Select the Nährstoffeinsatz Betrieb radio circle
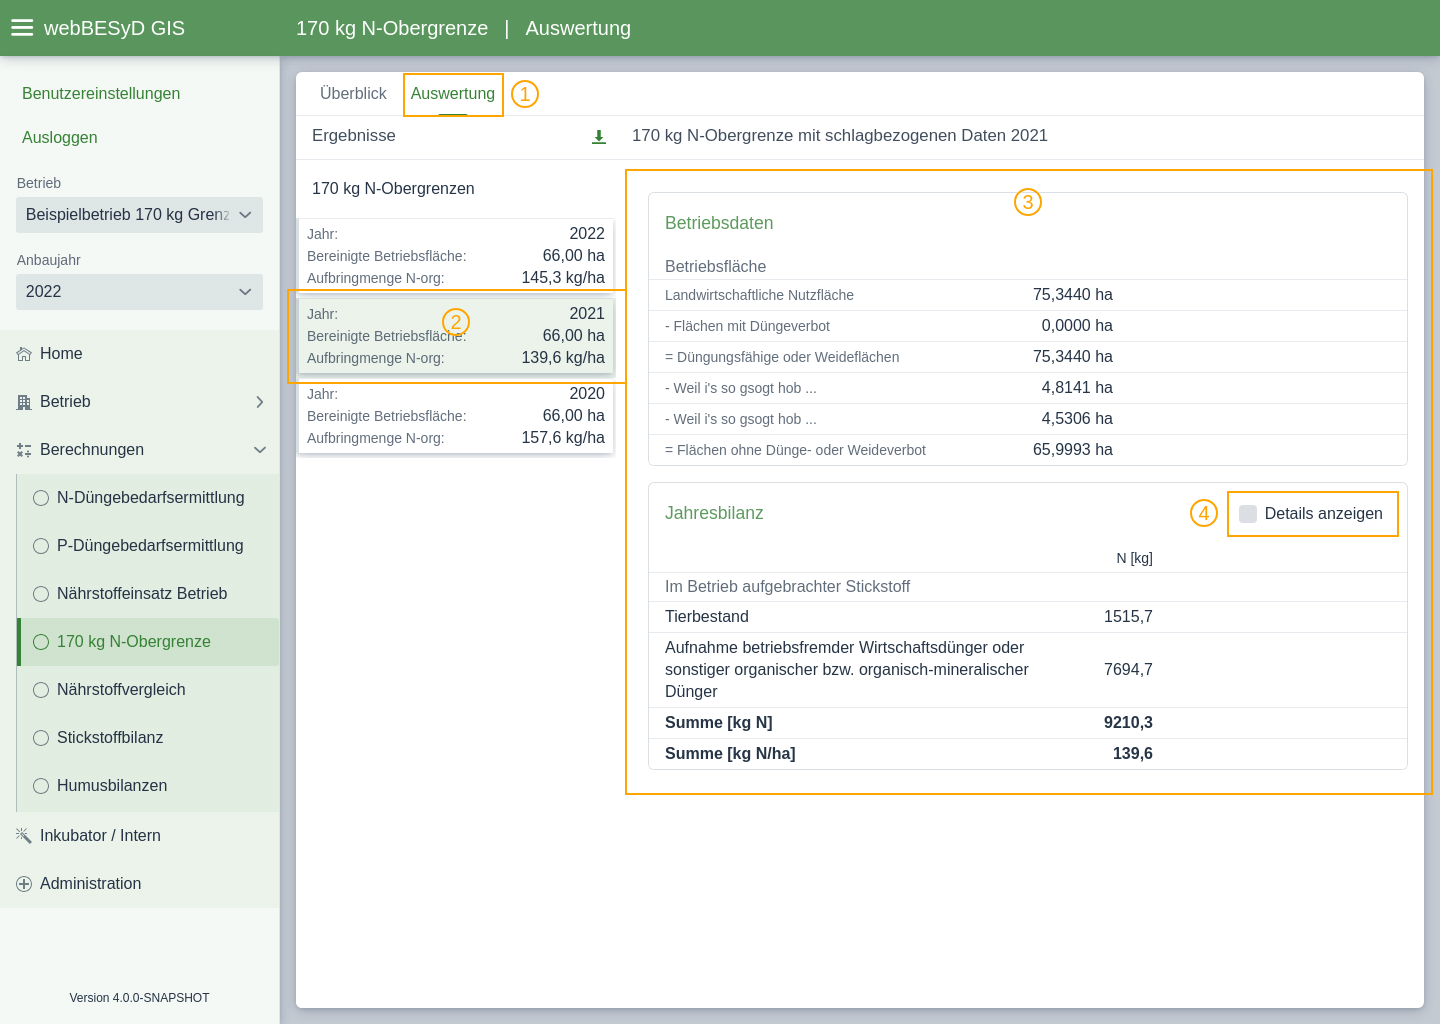The width and height of the screenshot is (1440, 1024). (41, 594)
